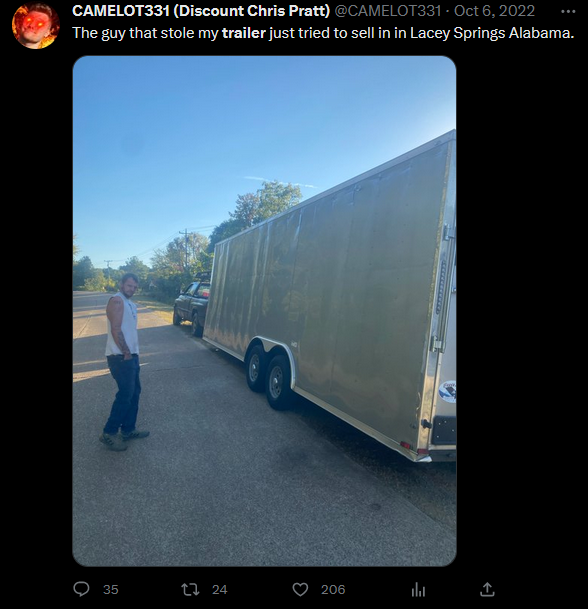Click the pickup truck in the photo

click(192, 305)
